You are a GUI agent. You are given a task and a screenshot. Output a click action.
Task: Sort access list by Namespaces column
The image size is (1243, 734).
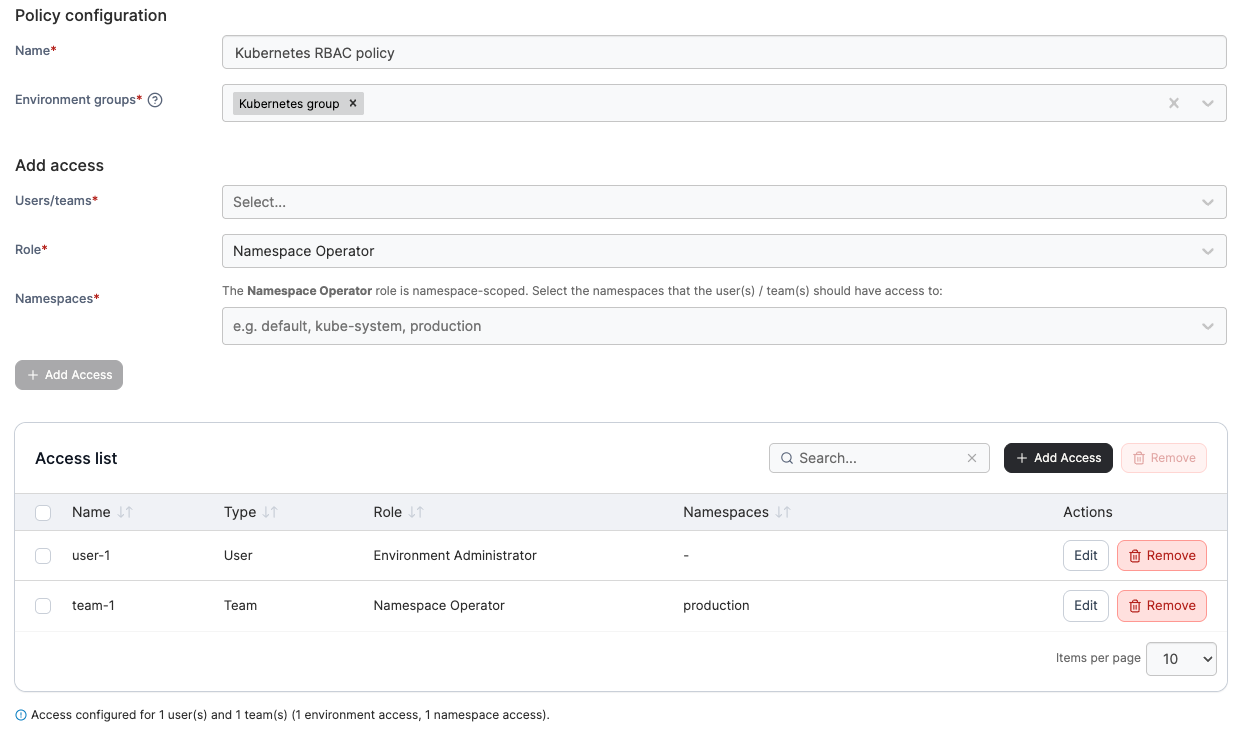tap(783, 512)
